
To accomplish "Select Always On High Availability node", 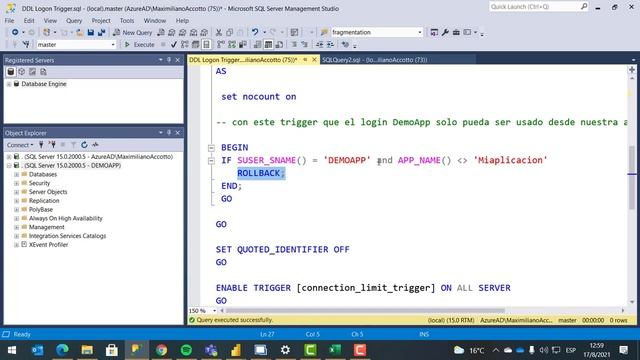I will point(66,218).
